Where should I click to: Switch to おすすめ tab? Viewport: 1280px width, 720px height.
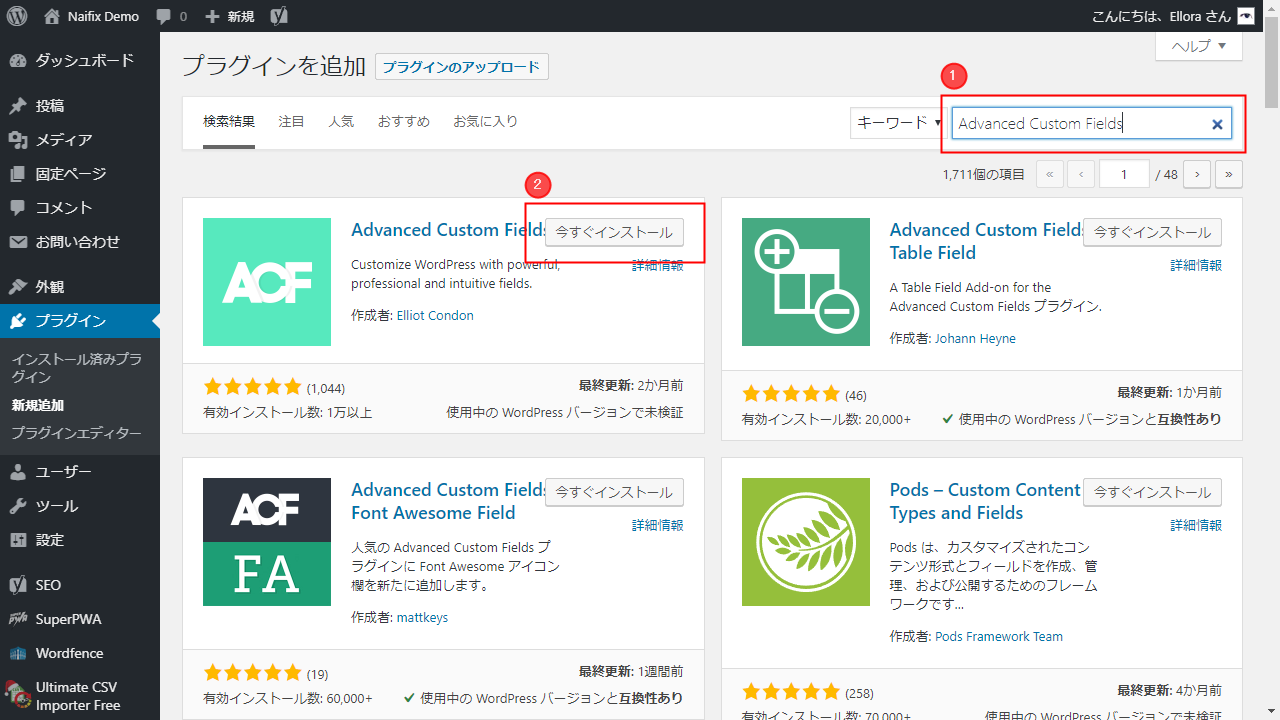[403, 122]
